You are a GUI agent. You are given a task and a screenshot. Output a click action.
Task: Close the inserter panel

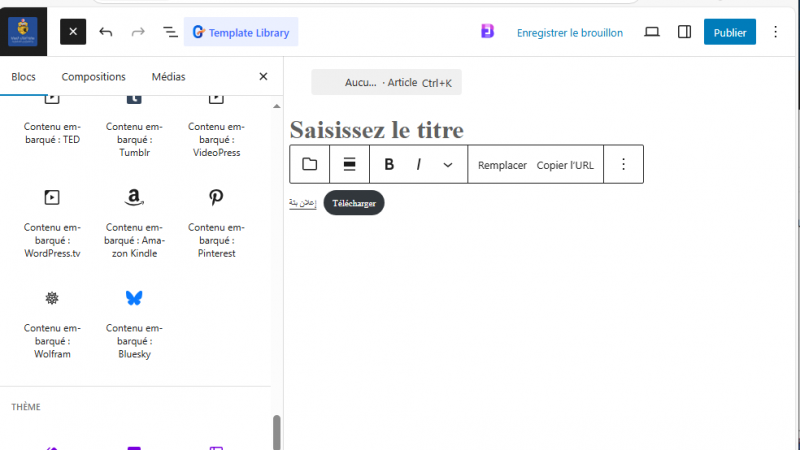pyautogui.click(x=263, y=77)
